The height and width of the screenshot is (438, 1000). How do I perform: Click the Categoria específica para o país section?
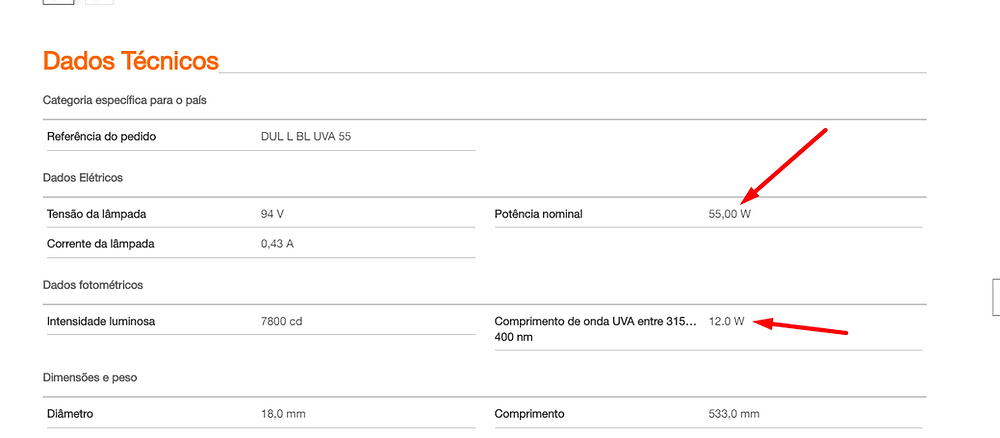click(124, 100)
